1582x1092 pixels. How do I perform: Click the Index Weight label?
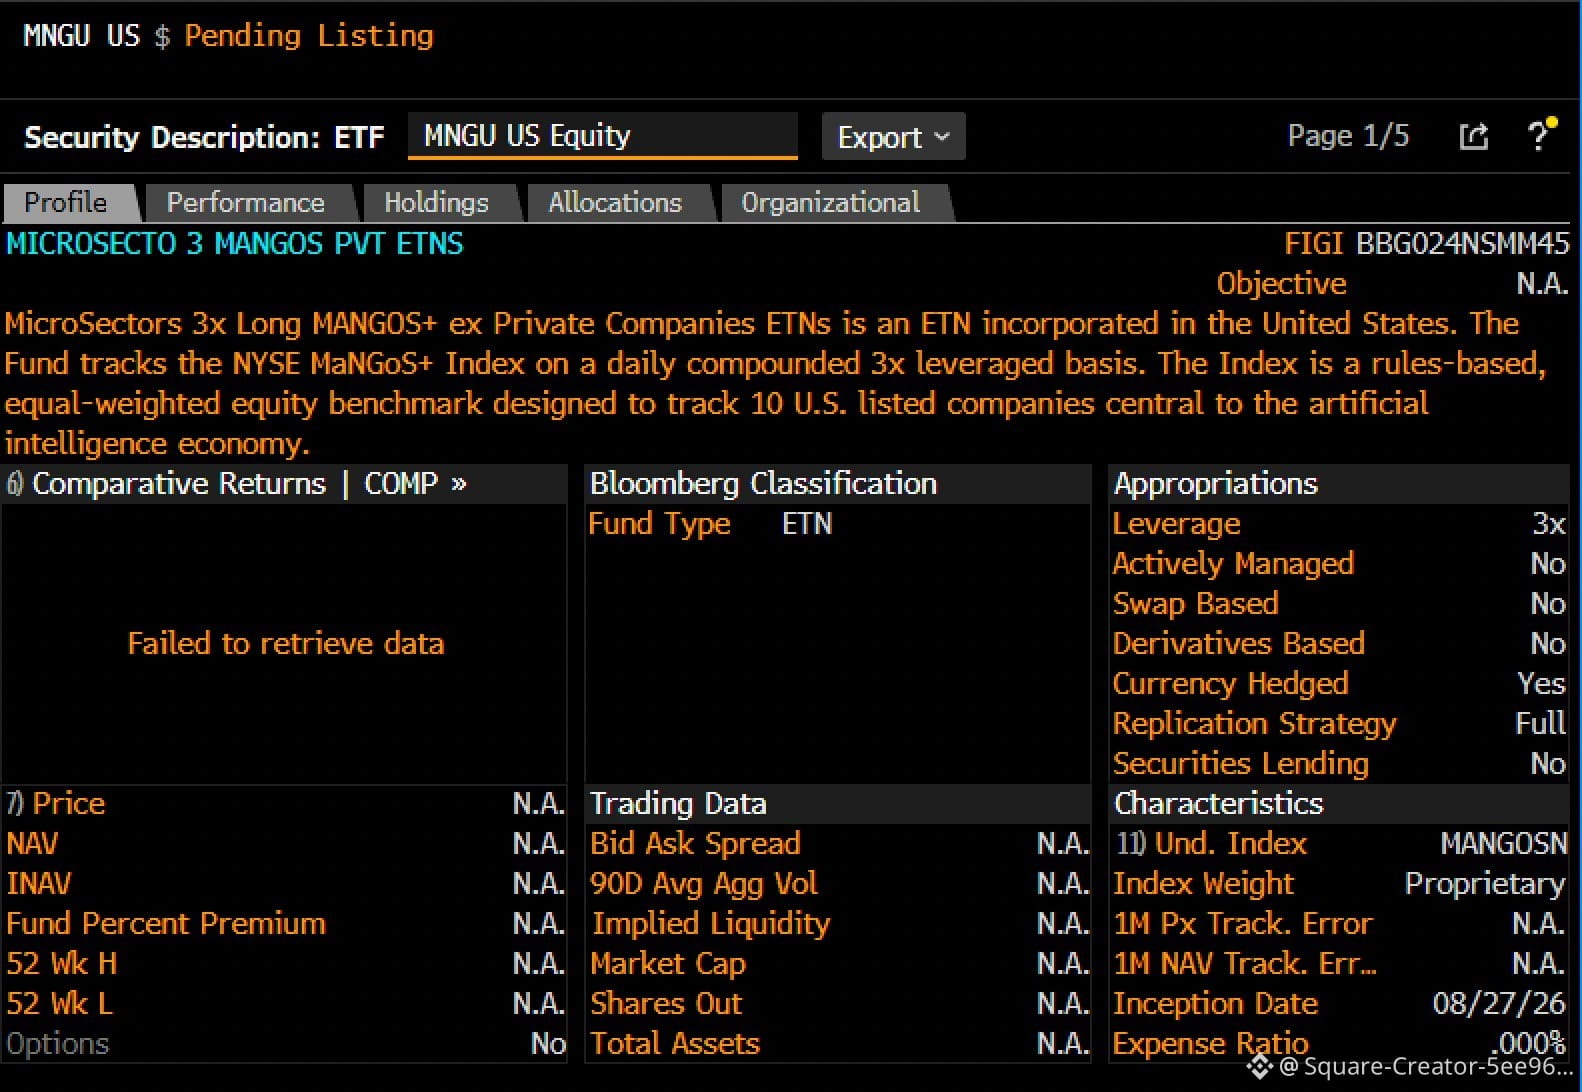coord(1204,884)
